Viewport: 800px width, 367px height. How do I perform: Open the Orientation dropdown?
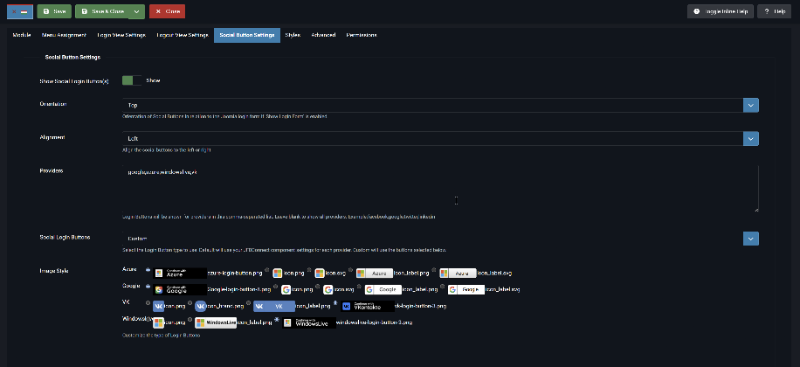[x=440, y=105]
